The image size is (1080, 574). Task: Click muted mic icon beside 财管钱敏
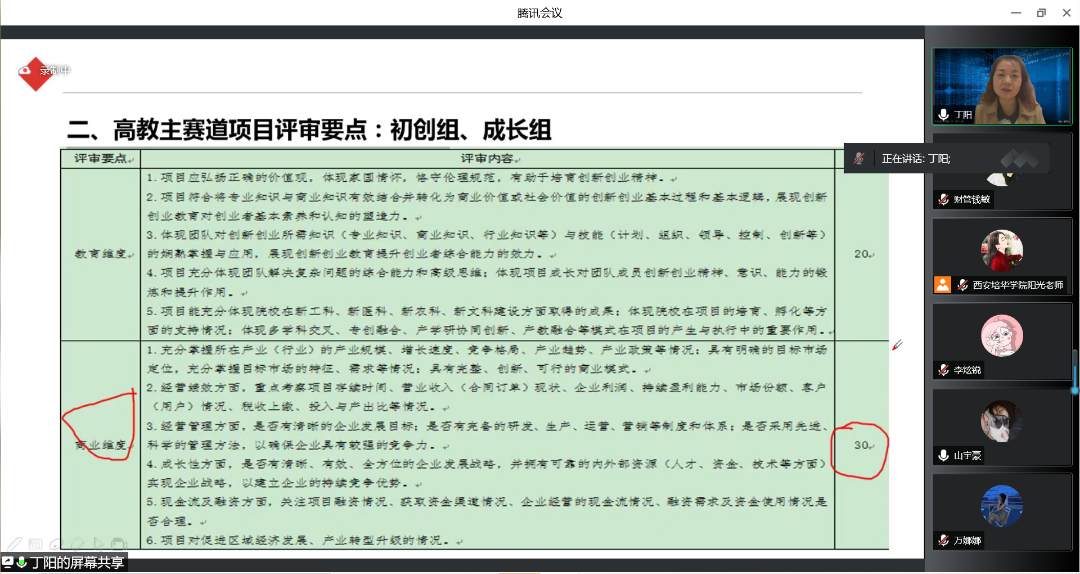[x=943, y=200]
